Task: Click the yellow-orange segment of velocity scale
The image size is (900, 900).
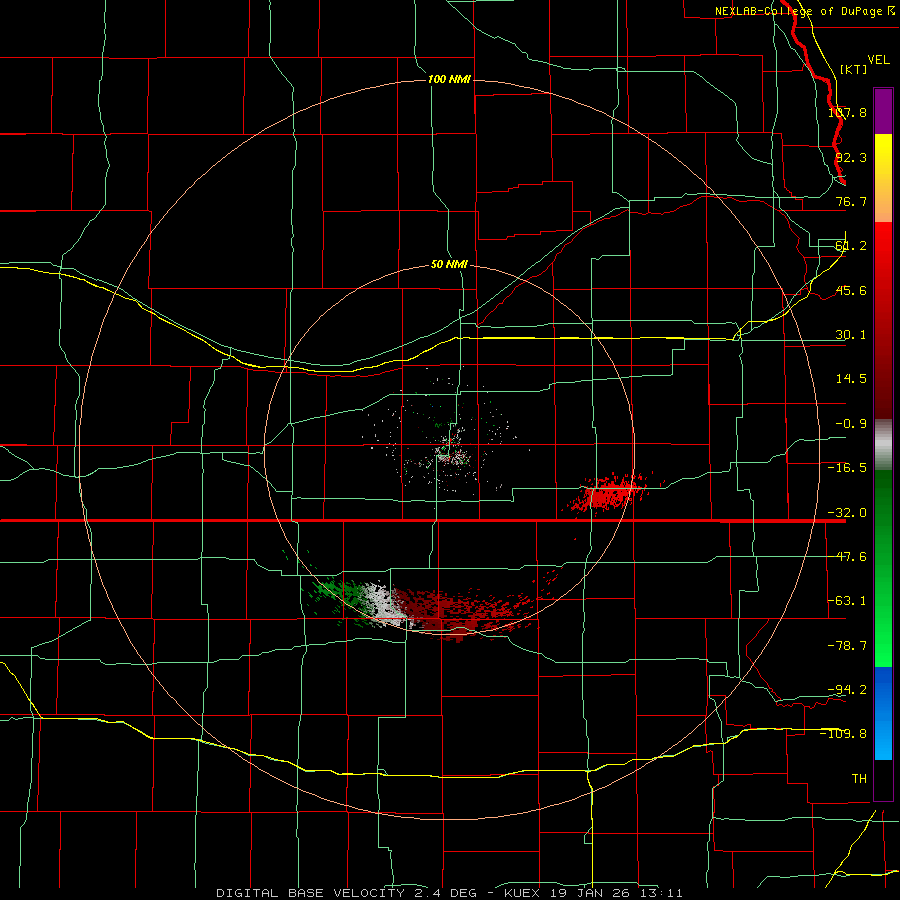Action: (883, 178)
